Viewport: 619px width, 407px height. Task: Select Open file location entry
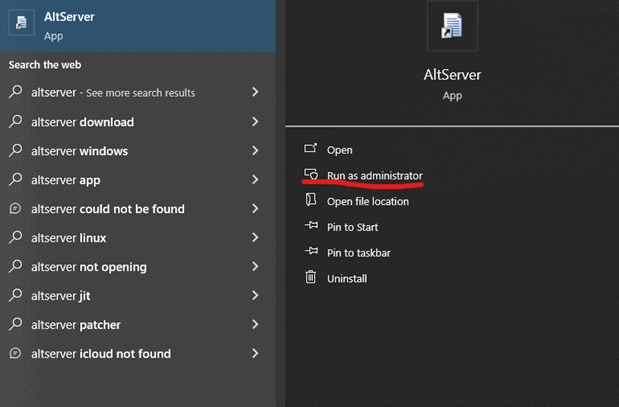click(367, 202)
